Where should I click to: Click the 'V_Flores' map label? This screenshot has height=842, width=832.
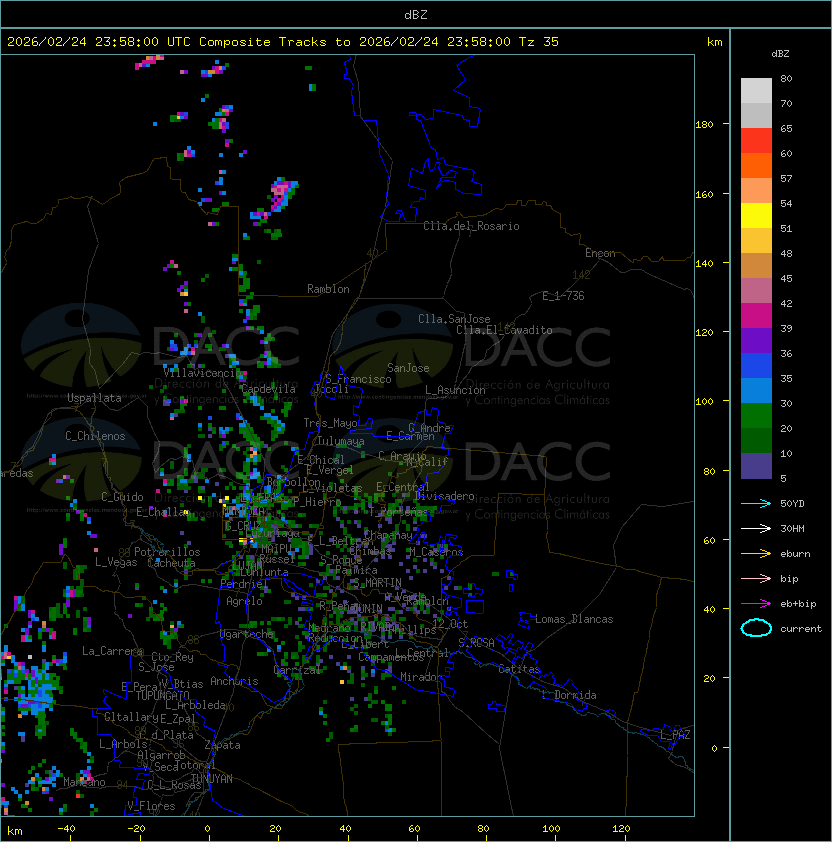(x=151, y=806)
